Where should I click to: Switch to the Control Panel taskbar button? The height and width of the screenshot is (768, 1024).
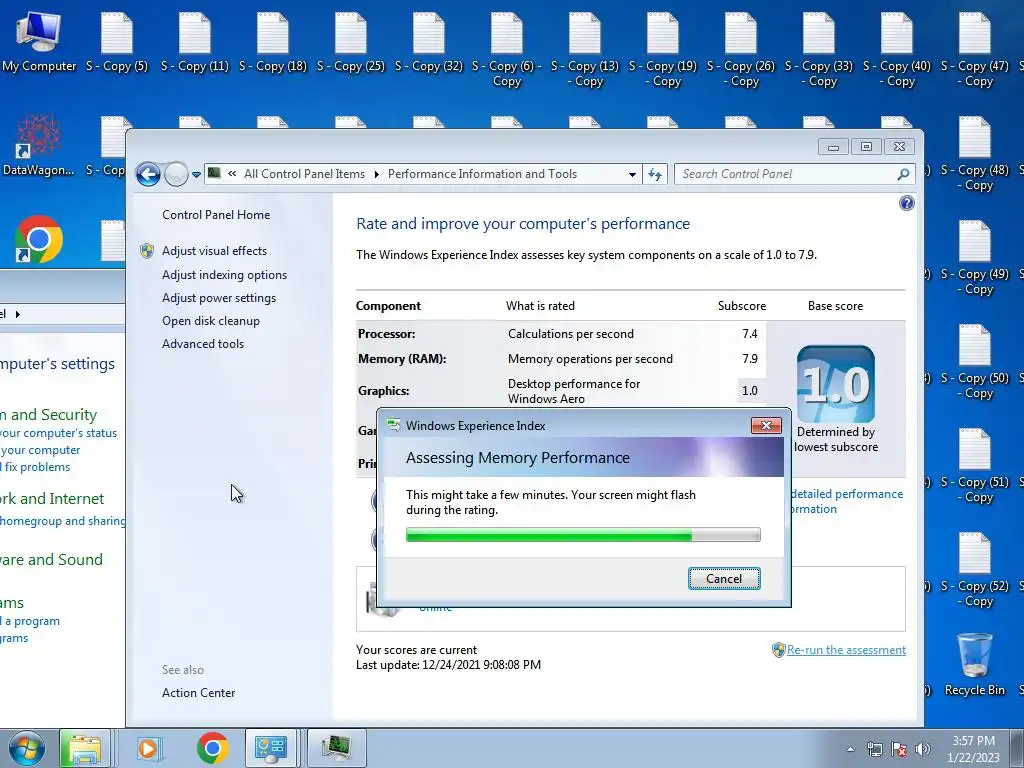271,748
